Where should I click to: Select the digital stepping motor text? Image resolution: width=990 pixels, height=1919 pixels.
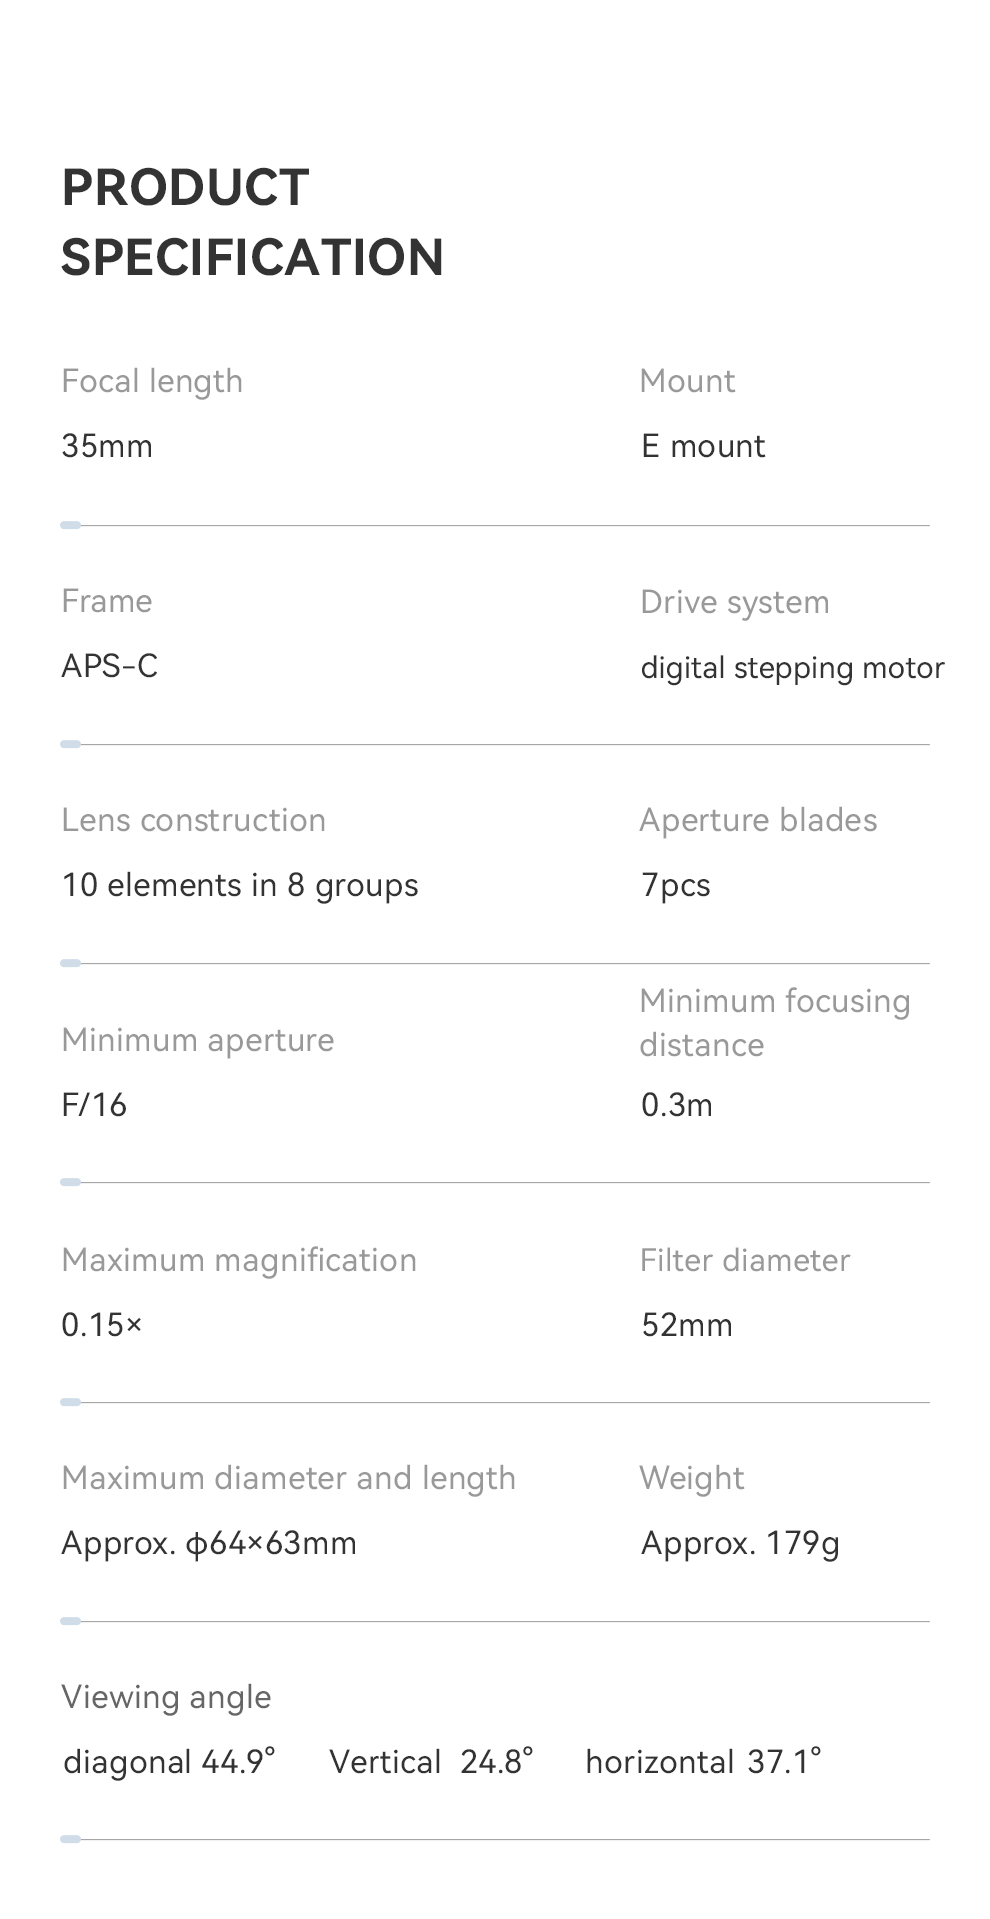pos(792,668)
